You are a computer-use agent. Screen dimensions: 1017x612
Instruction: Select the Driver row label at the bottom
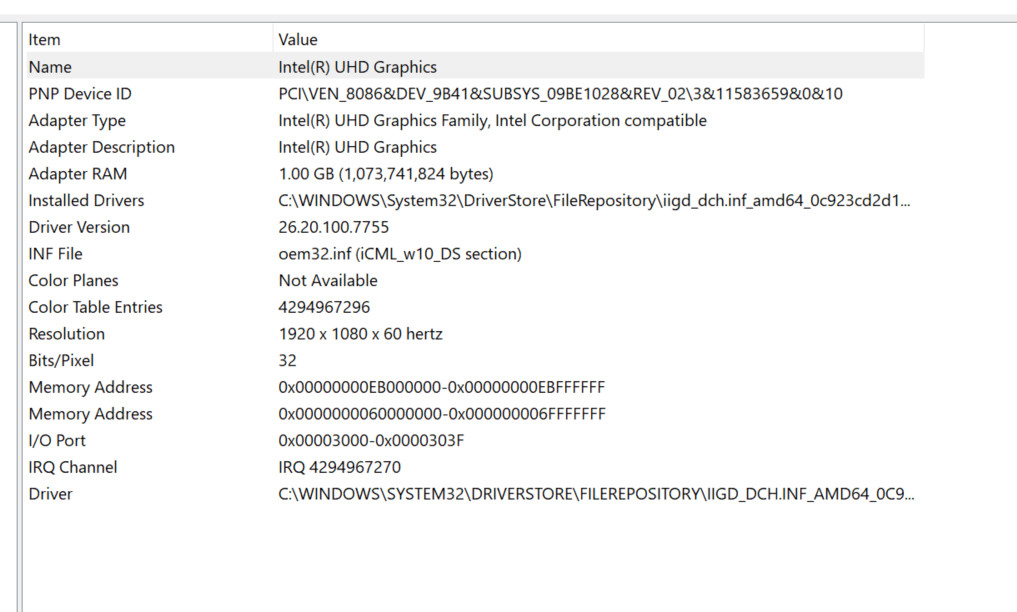click(x=51, y=493)
